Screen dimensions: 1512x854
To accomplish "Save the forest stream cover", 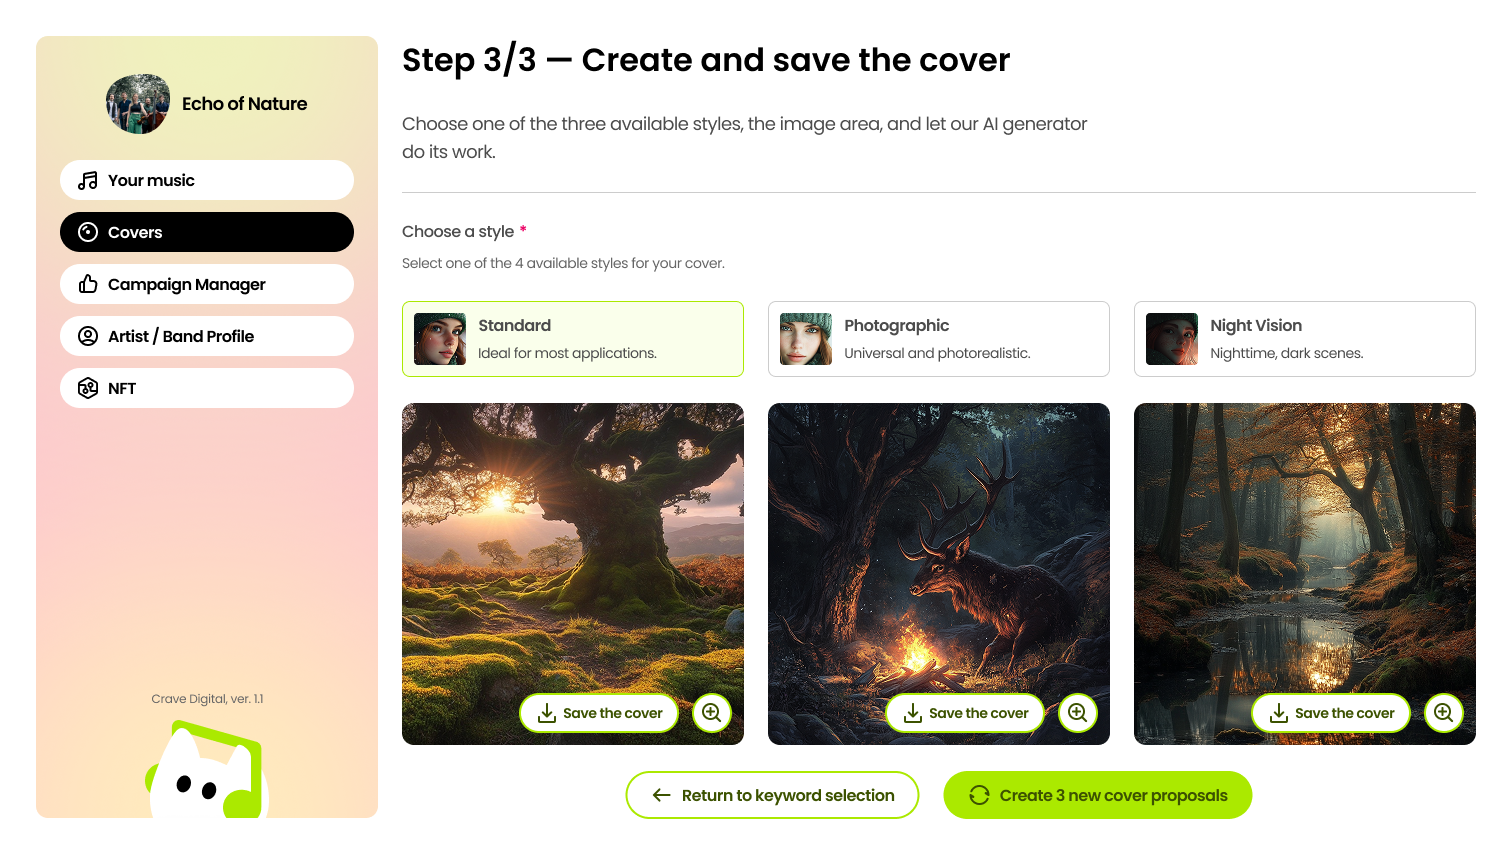I will 1331,713.
